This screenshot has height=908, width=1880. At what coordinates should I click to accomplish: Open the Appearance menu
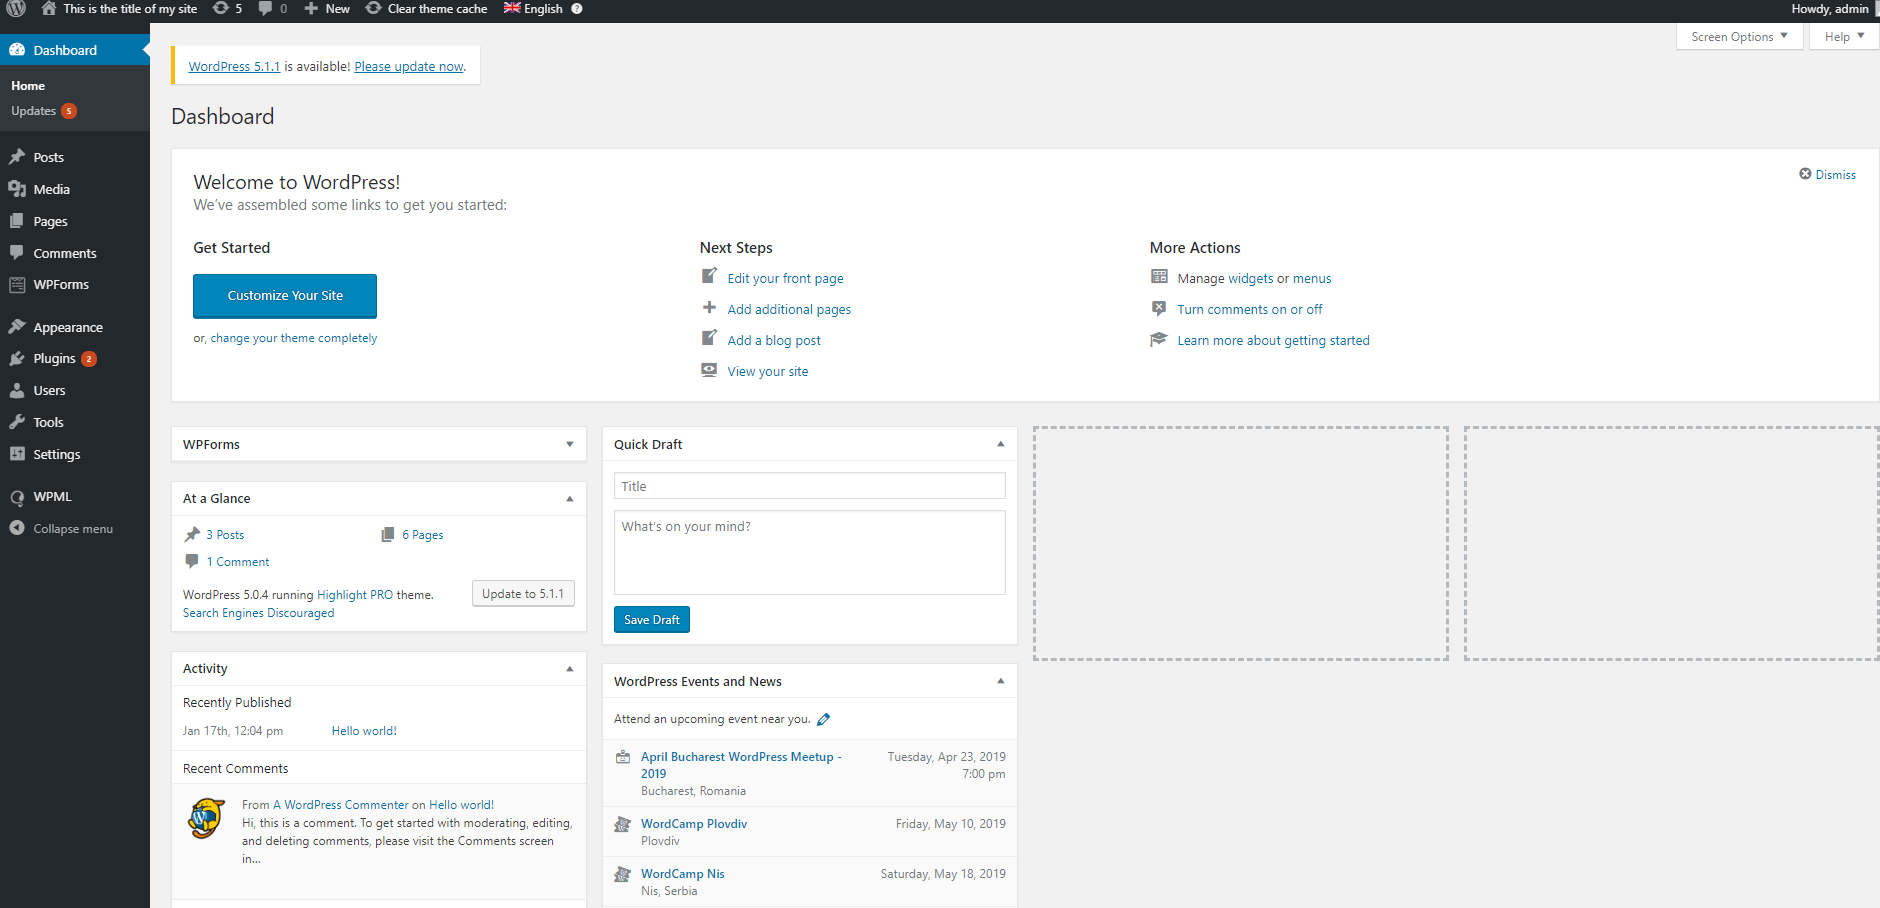pyautogui.click(x=67, y=328)
